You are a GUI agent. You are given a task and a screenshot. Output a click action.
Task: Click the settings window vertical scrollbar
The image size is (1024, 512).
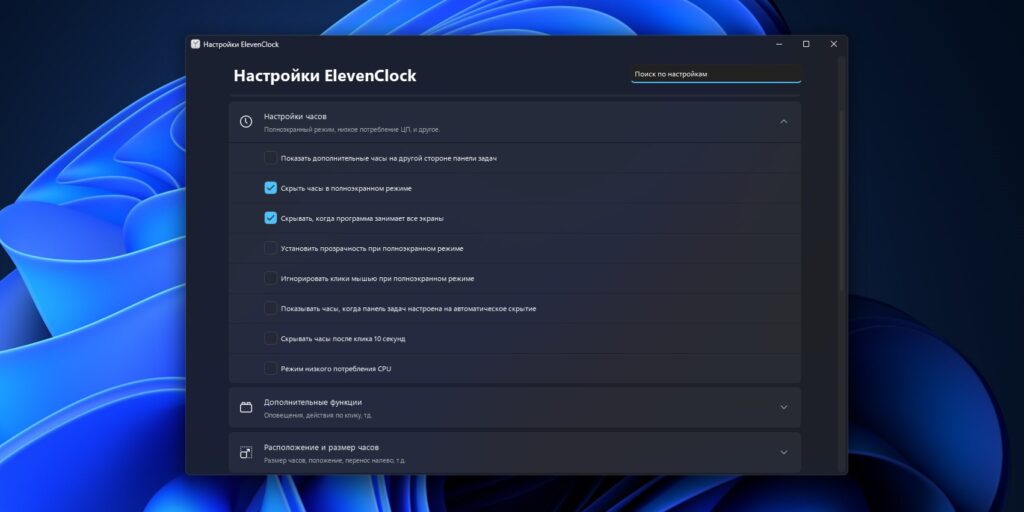[841, 202]
